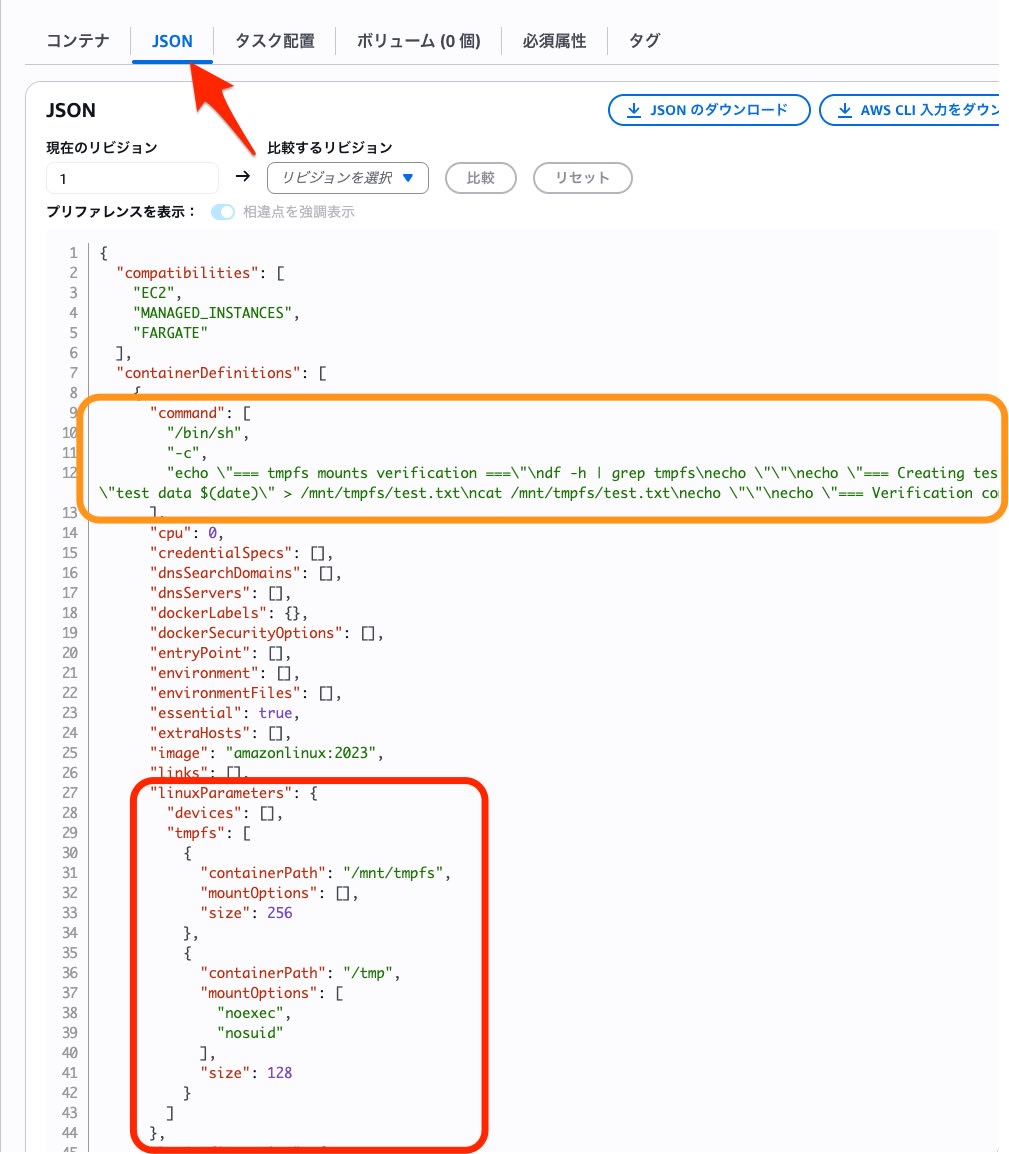Toggle the 相違点を強調表示 switch
Viewport: 1009px width, 1154px height.
click(x=222, y=212)
